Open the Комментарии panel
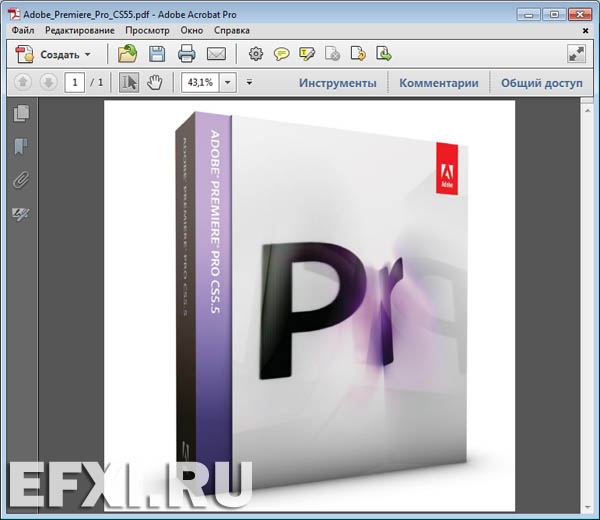600x520 pixels. pos(439,83)
